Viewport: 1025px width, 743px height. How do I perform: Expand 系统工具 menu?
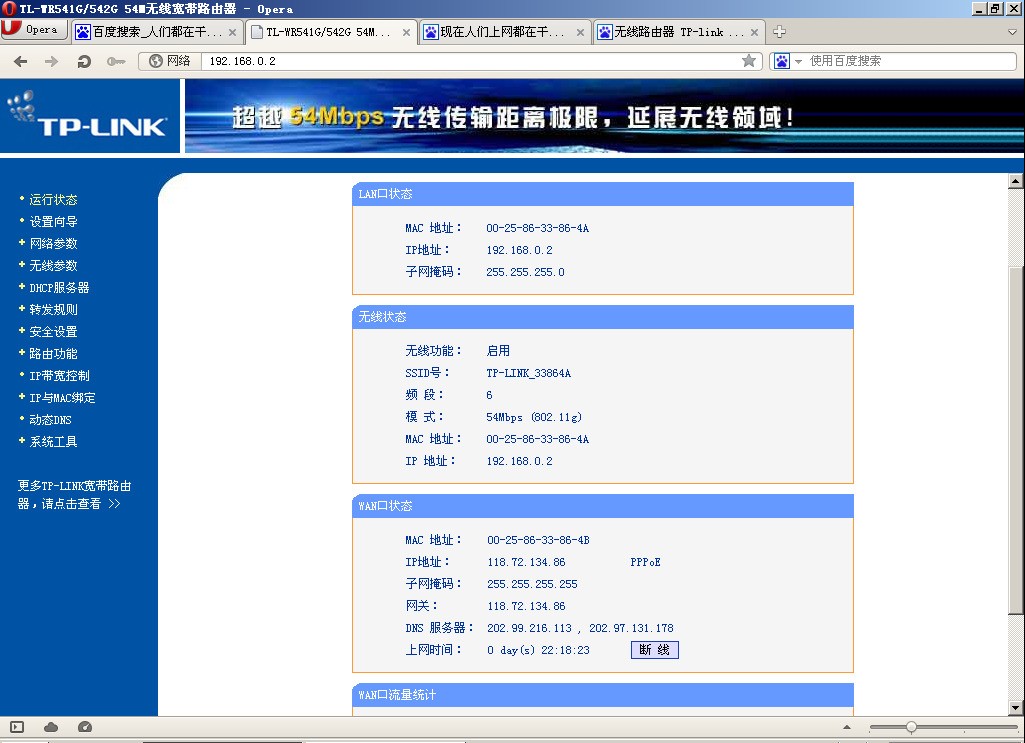coord(53,442)
